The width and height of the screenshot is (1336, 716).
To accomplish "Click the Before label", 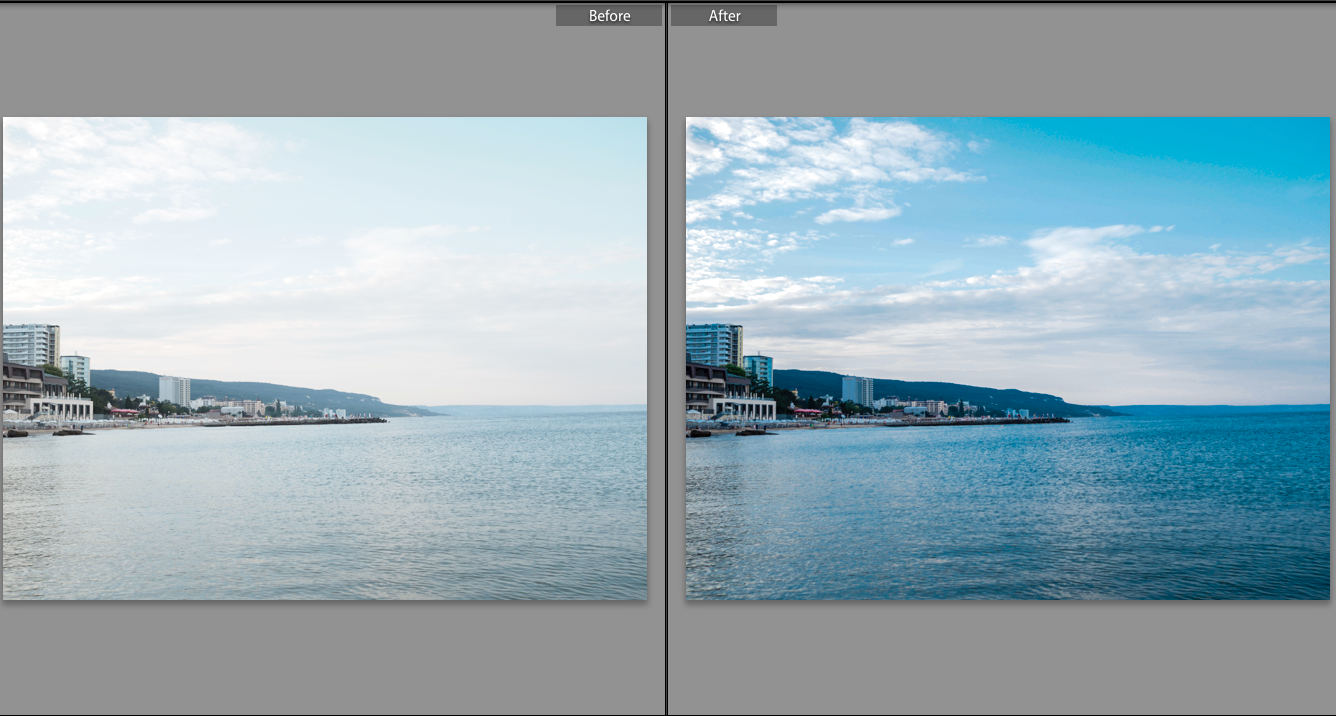I will pos(609,15).
